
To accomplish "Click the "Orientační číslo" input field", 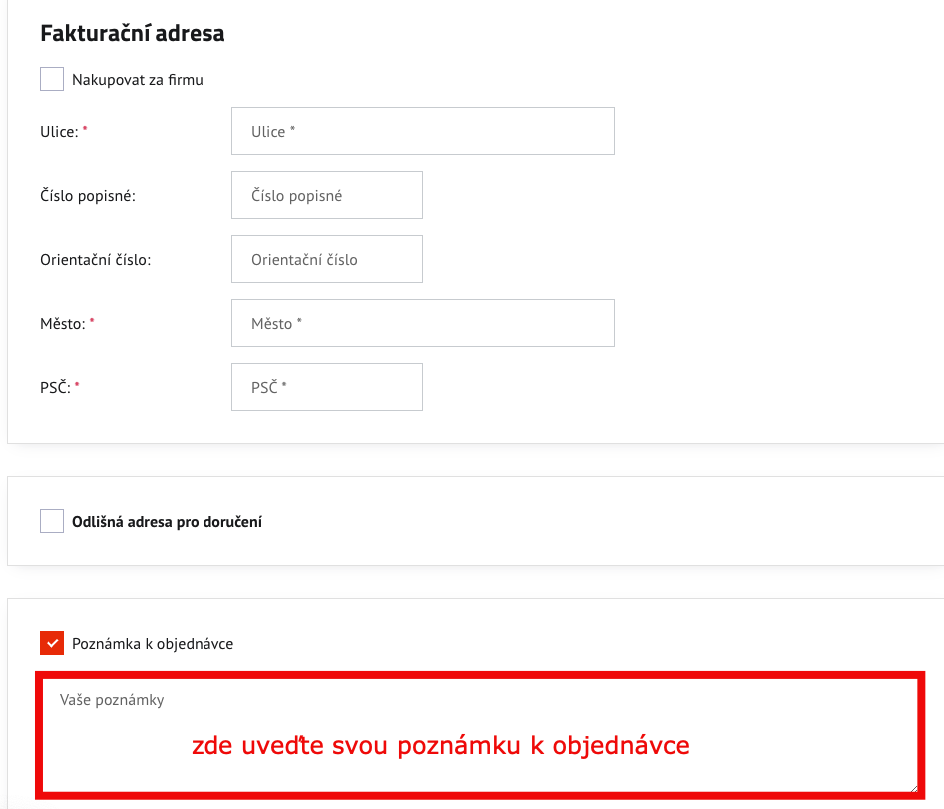I will pos(326,258).
